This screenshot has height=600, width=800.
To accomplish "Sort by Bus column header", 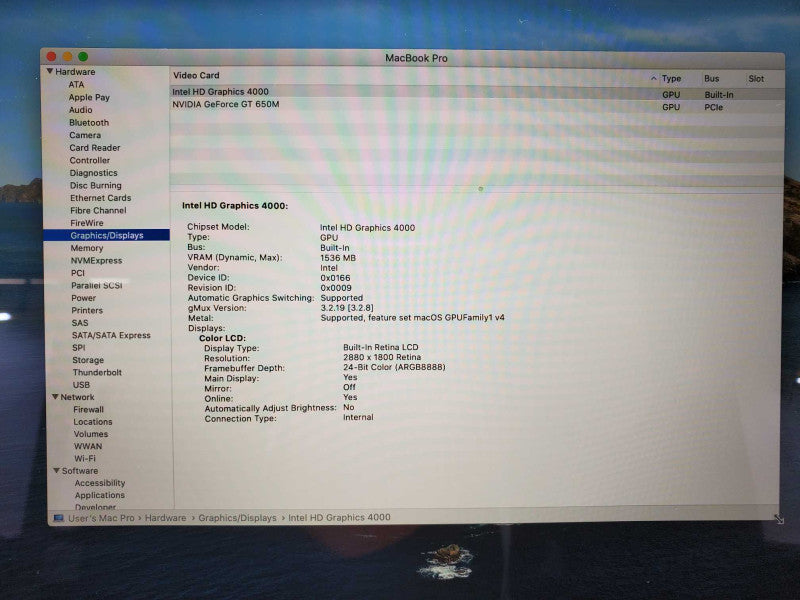I will 711,79.
